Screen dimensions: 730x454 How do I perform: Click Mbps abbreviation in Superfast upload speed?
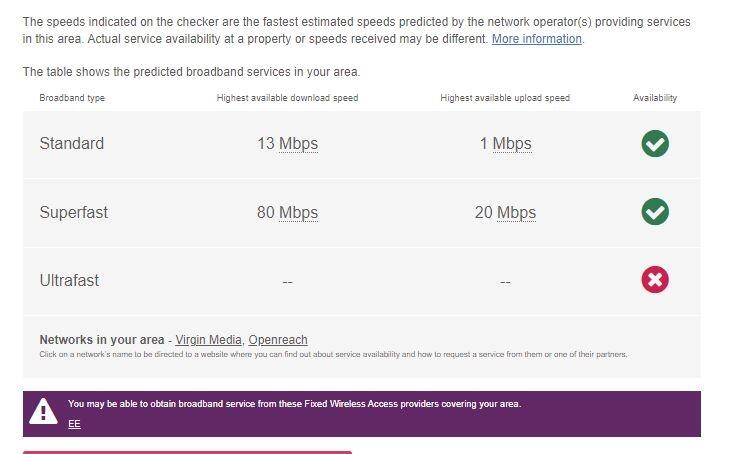(517, 213)
